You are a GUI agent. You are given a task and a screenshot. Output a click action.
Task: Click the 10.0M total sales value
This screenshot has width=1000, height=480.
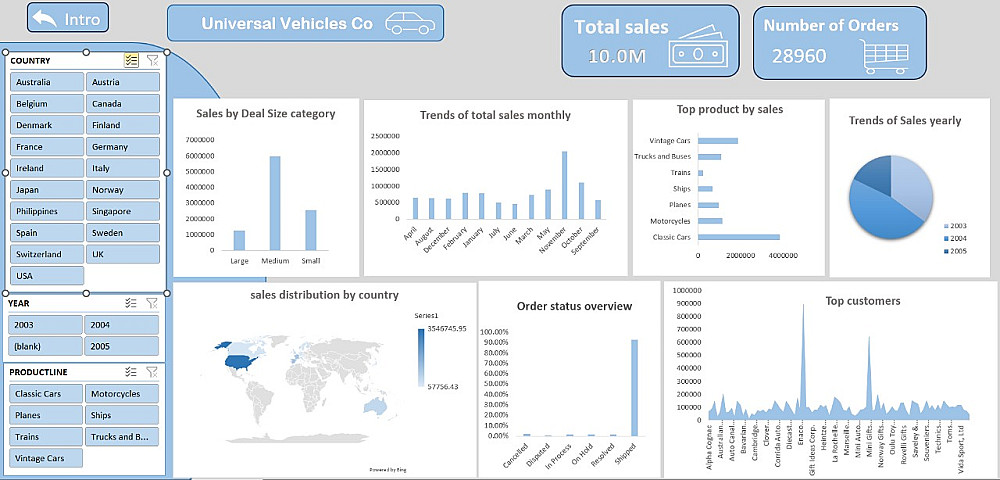[617, 55]
